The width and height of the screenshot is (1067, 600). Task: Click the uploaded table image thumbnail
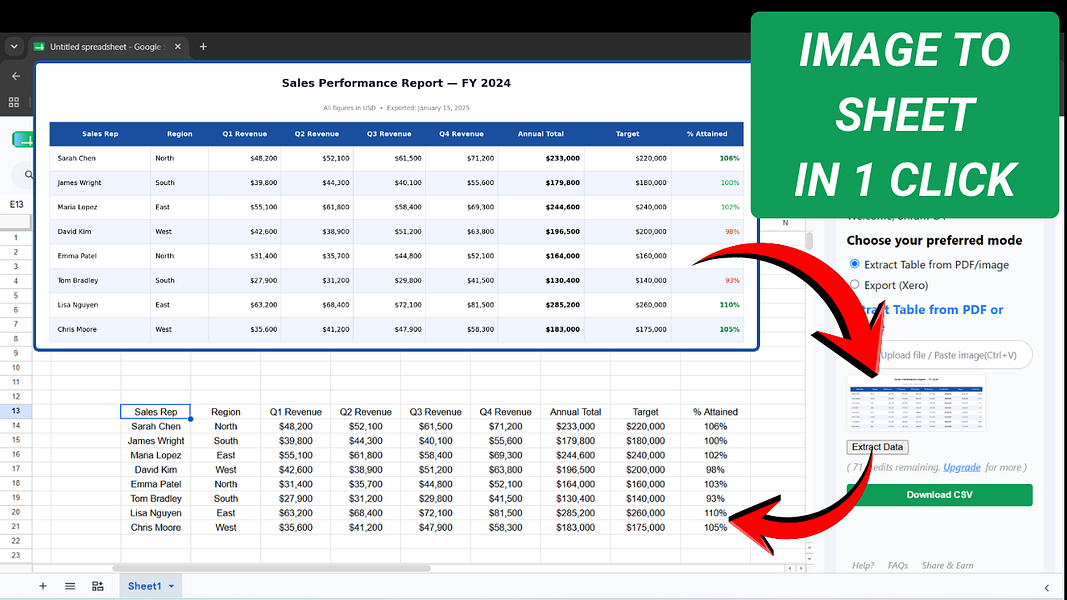pos(916,403)
